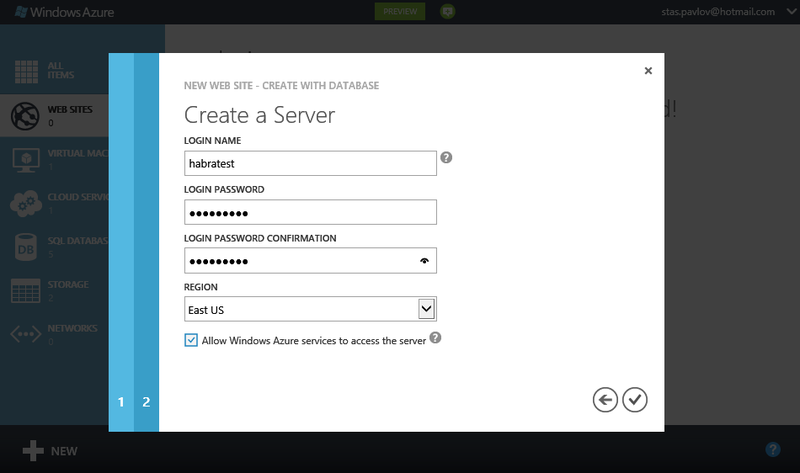
Task: Click the Windows Azure logo
Action: (x=64, y=12)
